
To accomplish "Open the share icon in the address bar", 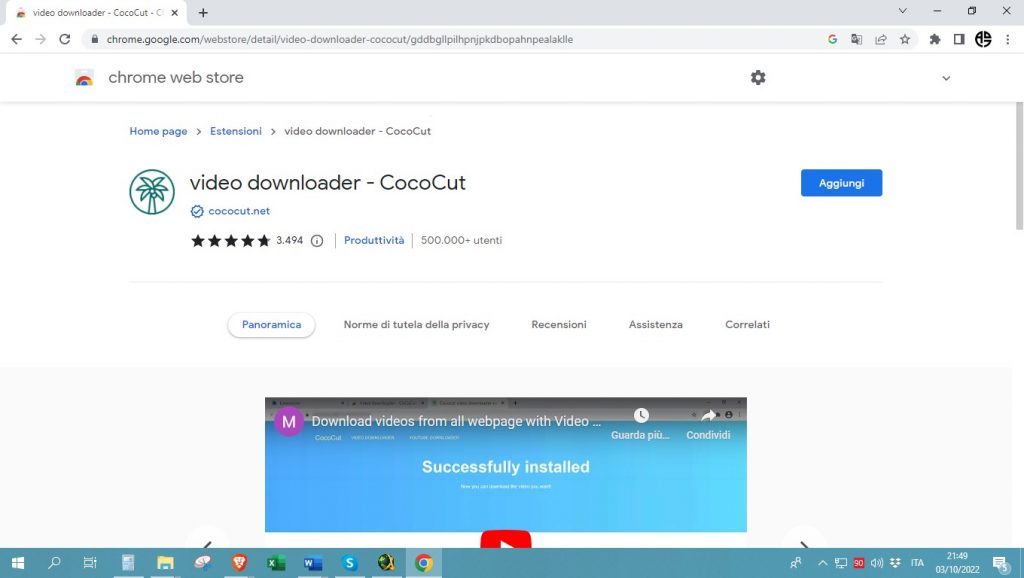I will click(881, 39).
